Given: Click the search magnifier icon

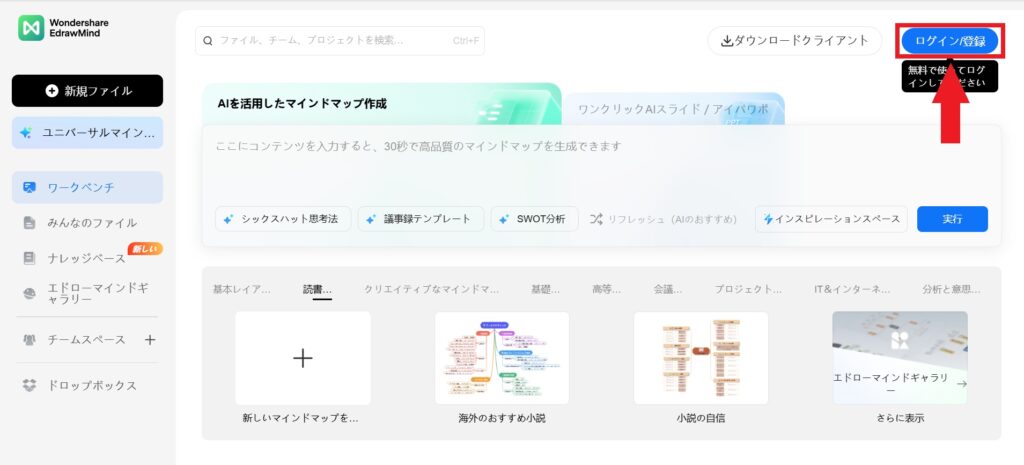Looking at the screenshot, I should click(208, 40).
